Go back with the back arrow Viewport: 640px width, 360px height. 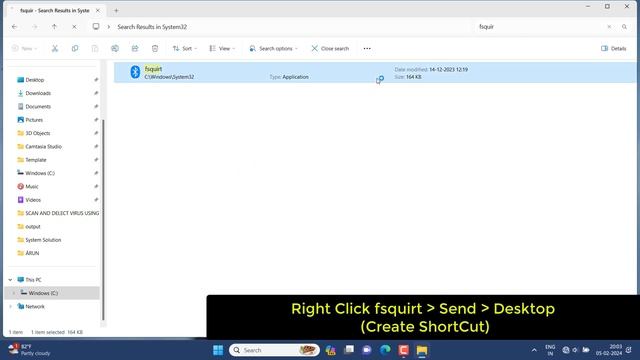click(x=14, y=27)
